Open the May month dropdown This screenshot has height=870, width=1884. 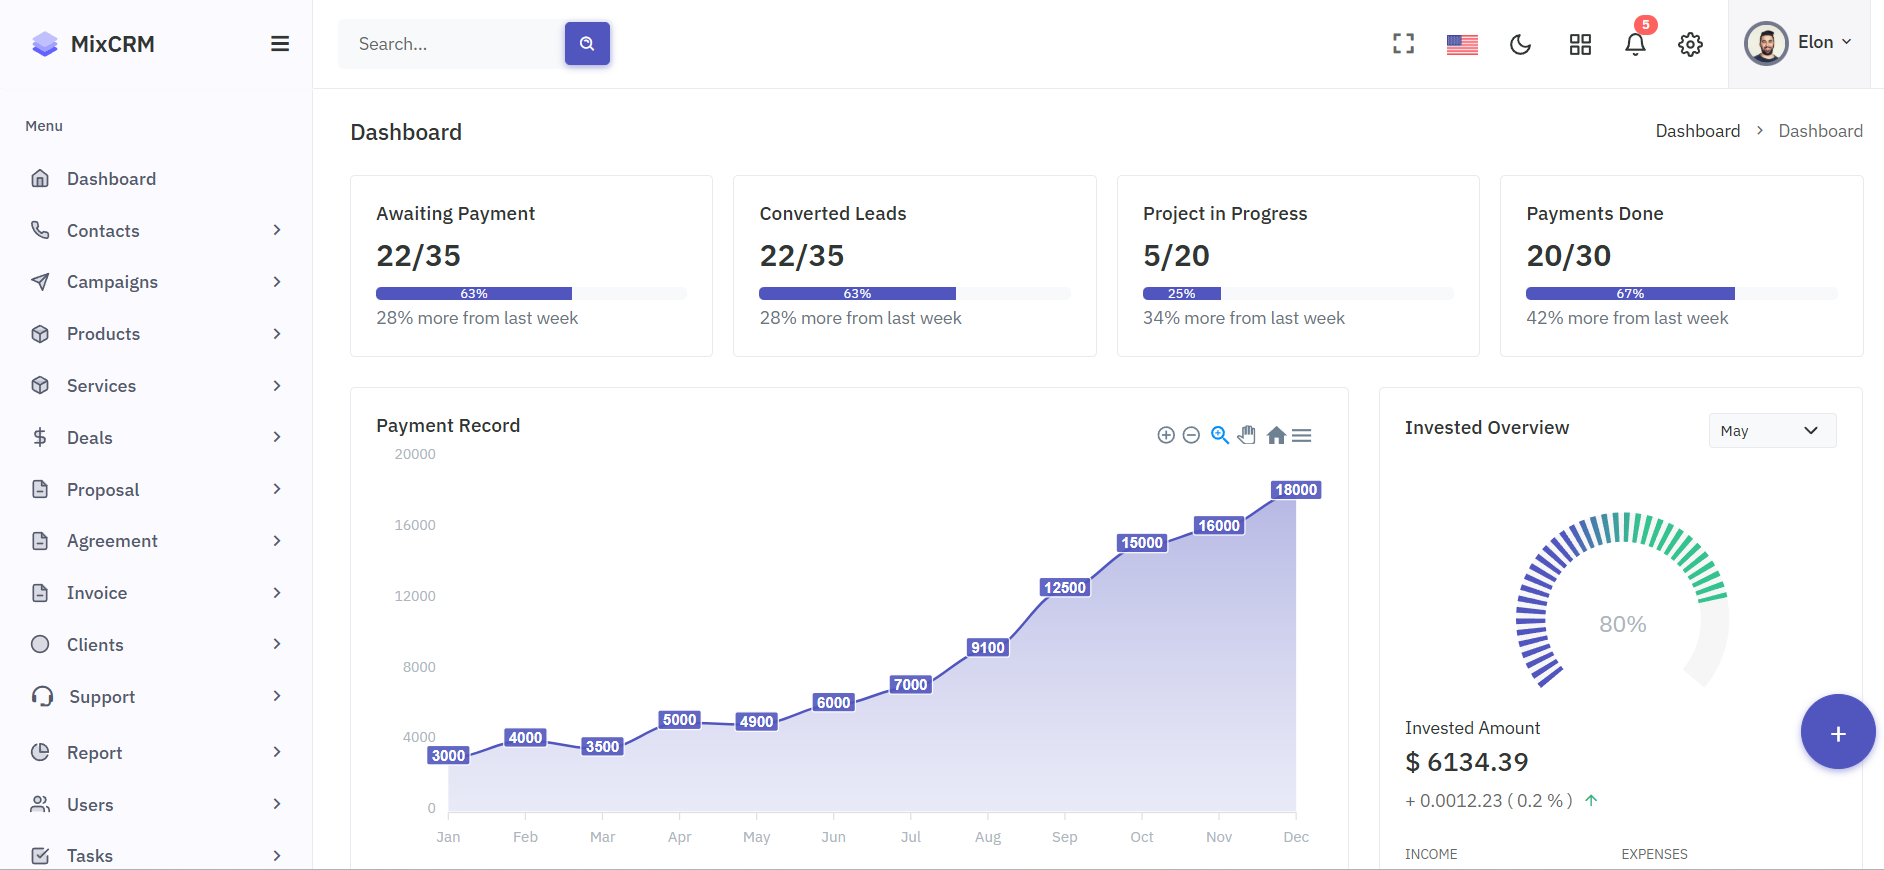[x=1772, y=431]
